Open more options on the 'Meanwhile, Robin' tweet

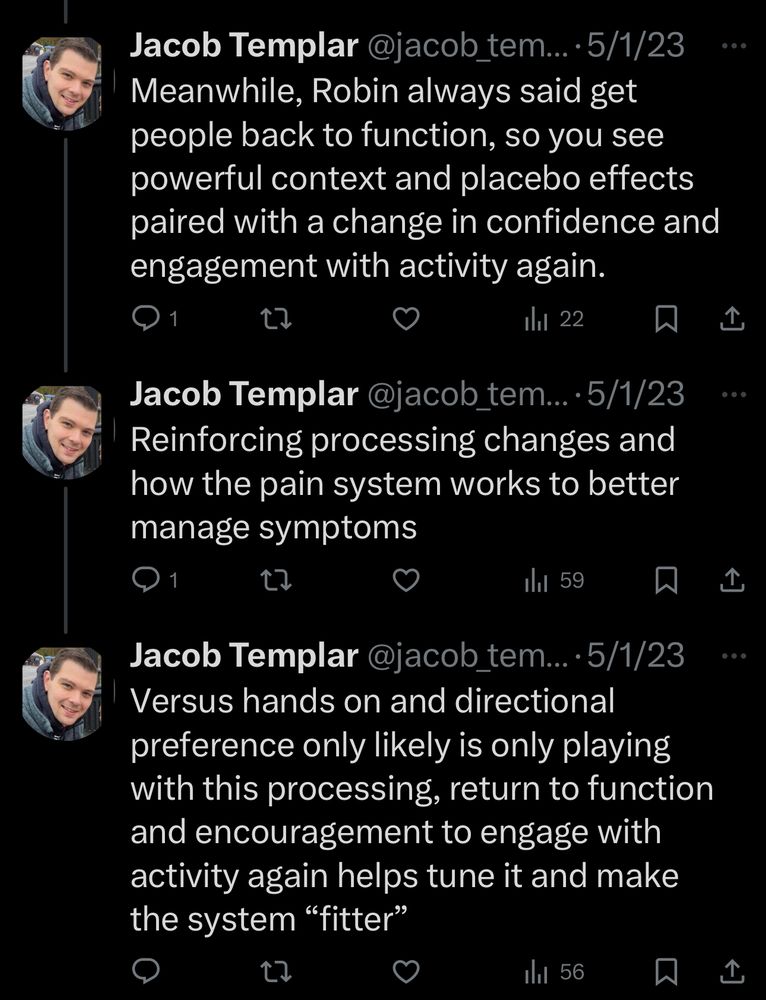point(733,45)
